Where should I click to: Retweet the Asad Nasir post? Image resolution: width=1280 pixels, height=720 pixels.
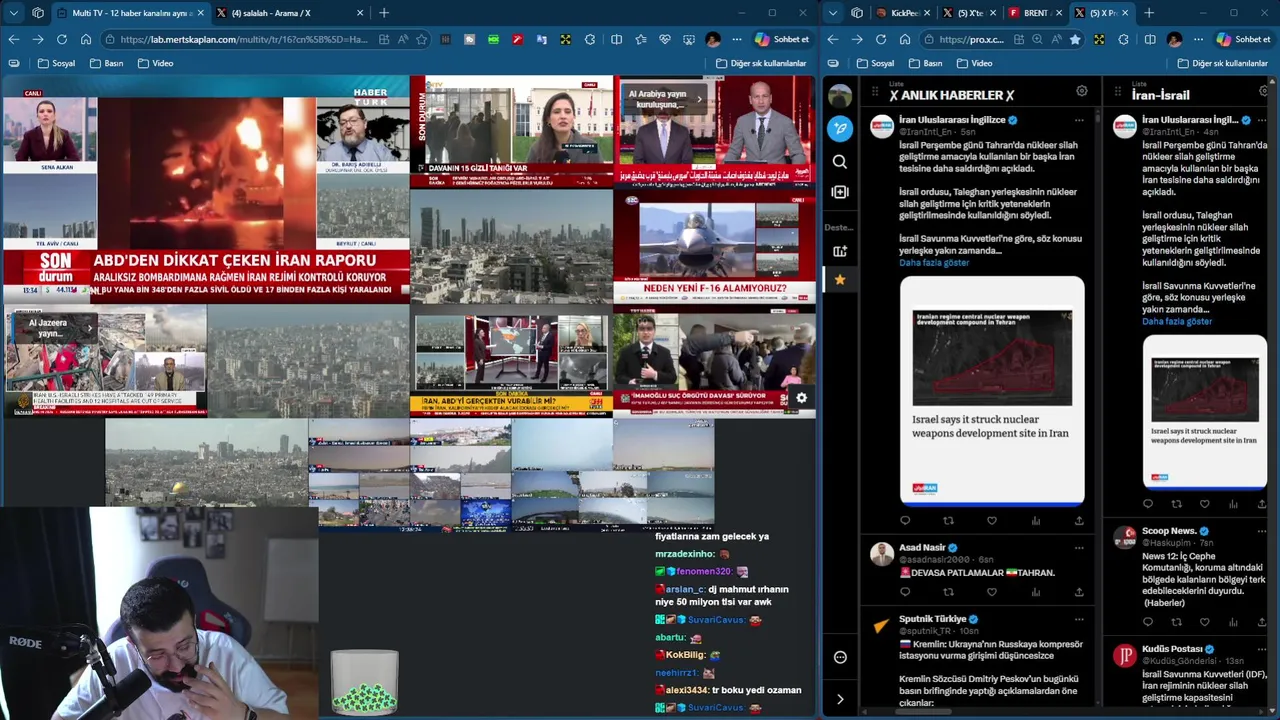click(948, 591)
